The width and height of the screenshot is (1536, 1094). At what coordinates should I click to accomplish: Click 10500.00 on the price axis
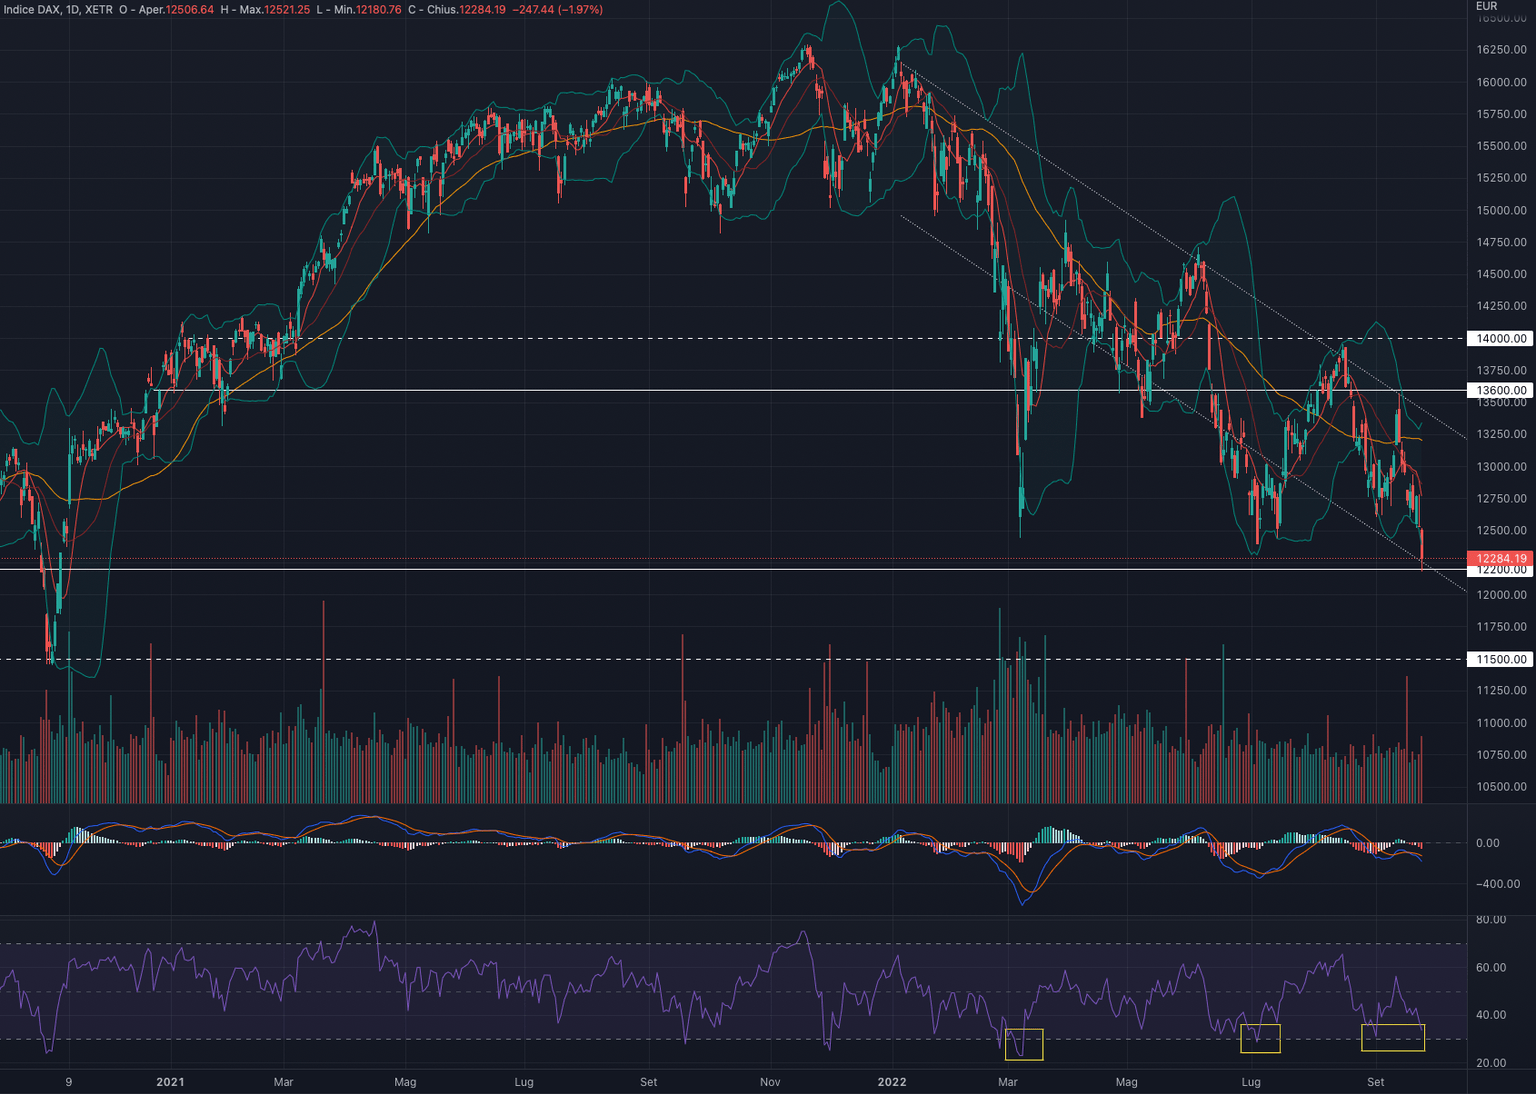click(x=1501, y=787)
